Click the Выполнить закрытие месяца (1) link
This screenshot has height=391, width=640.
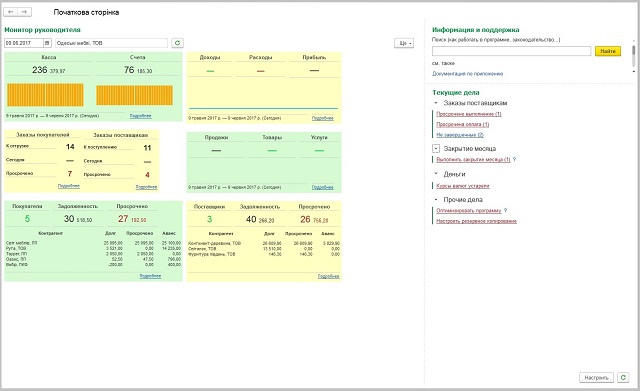click(473, 160)
